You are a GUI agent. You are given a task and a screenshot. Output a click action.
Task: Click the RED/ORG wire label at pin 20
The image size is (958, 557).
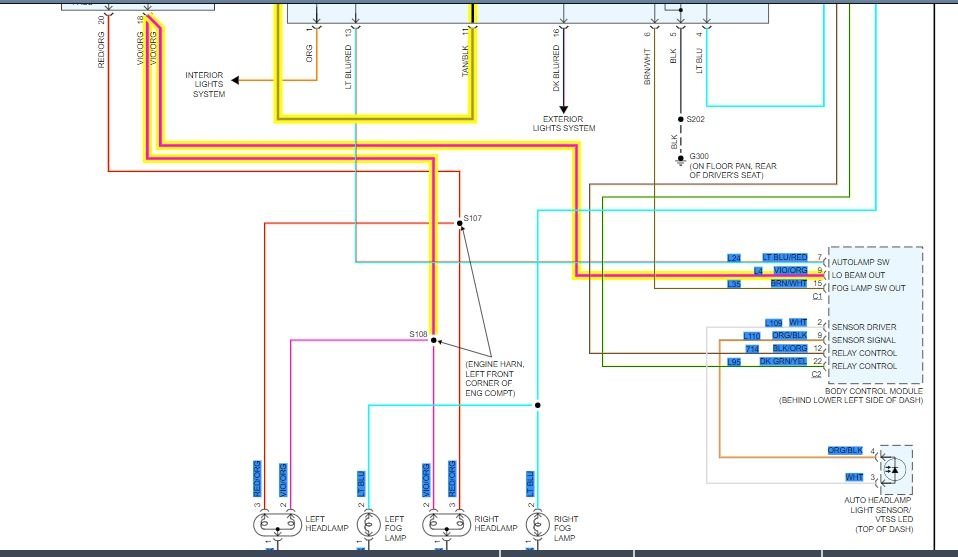pos(101,49)
